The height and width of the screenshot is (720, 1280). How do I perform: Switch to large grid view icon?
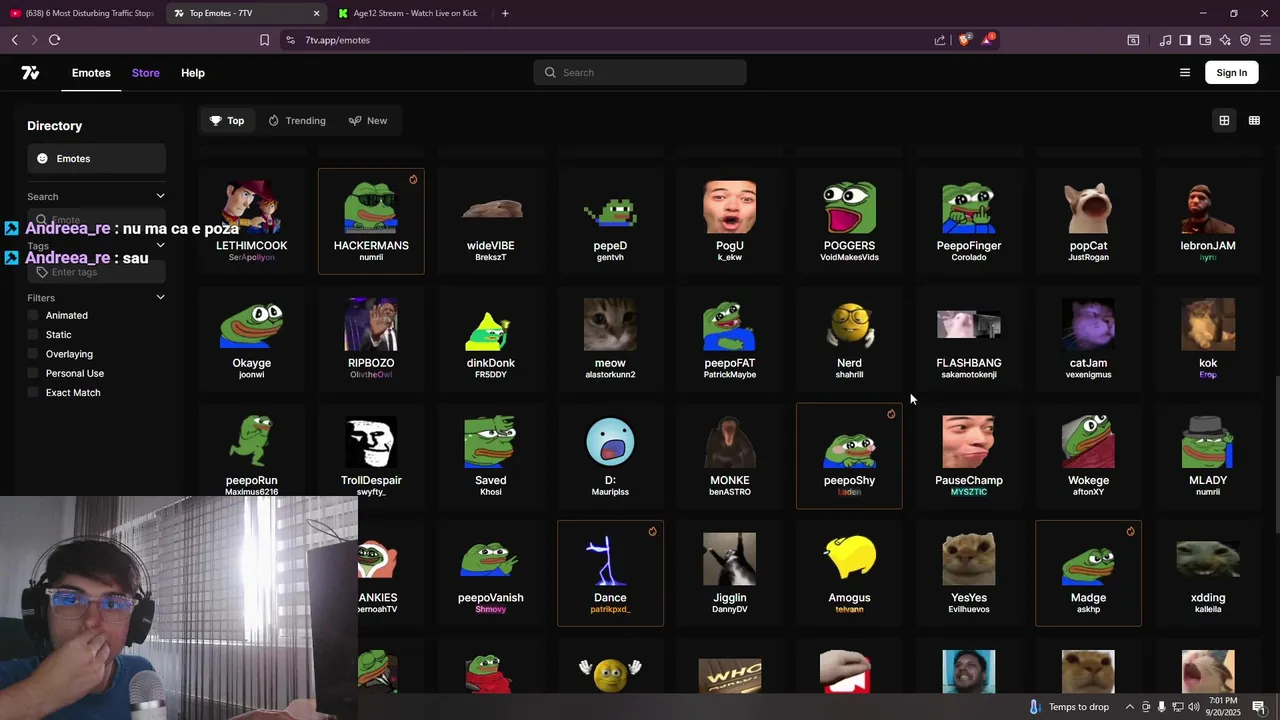pos(1224,121)
